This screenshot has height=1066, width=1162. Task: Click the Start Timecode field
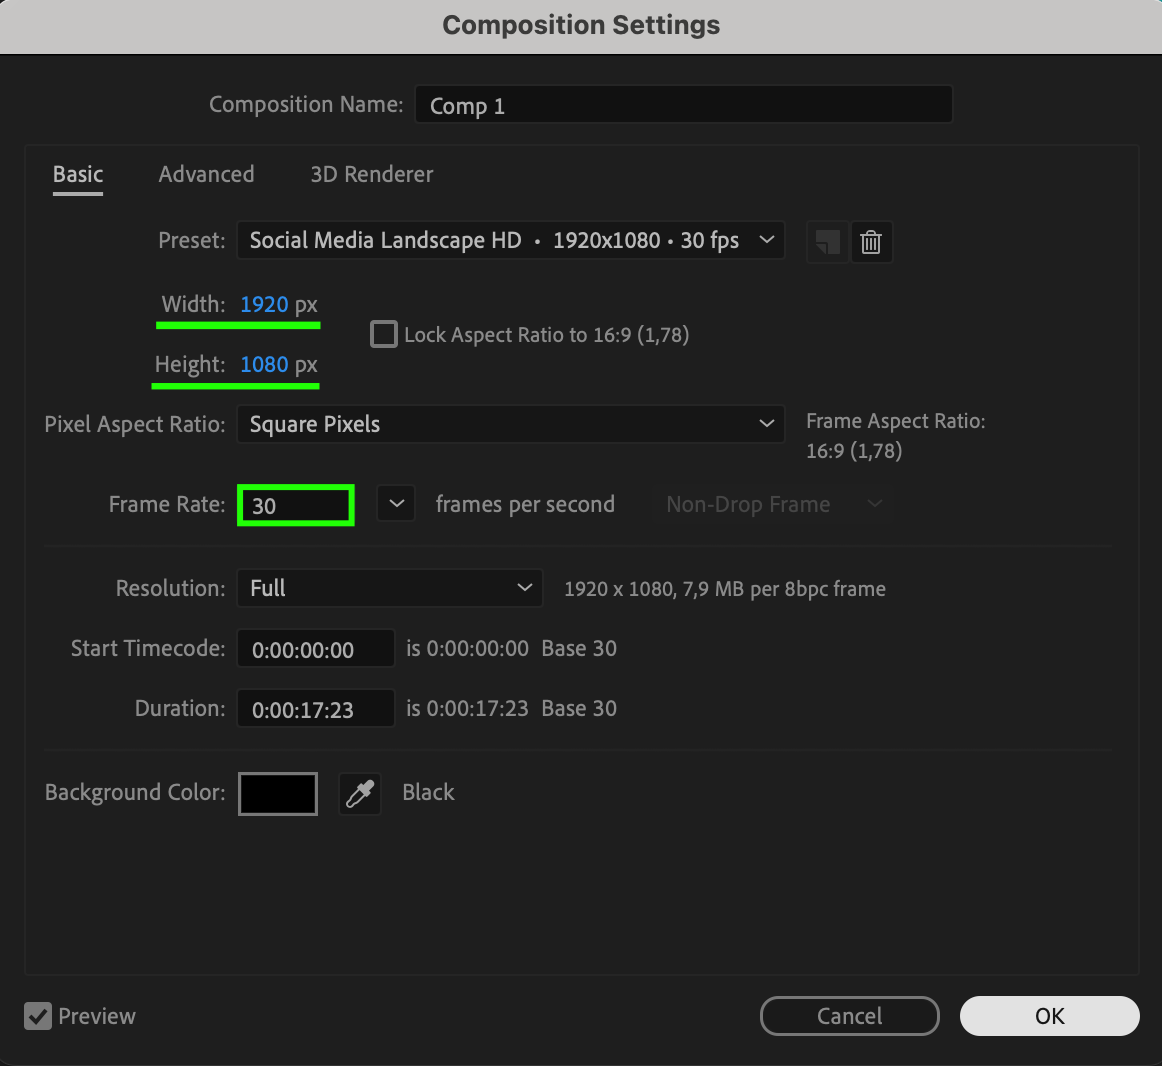[x=315, y=649]
